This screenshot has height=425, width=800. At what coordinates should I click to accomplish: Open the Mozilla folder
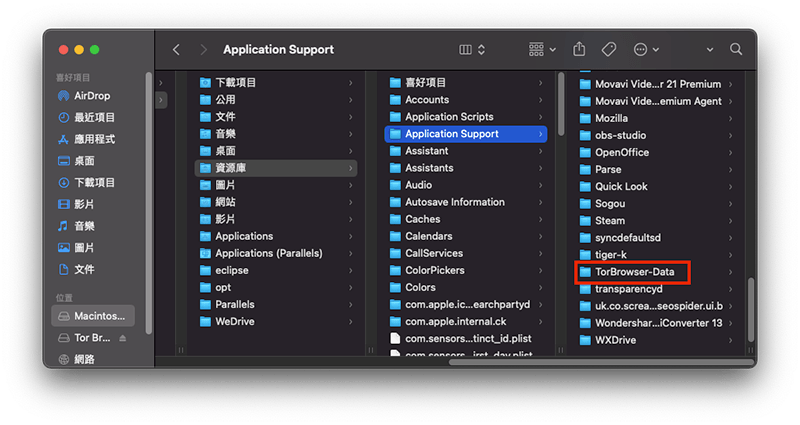coord(611,118)
